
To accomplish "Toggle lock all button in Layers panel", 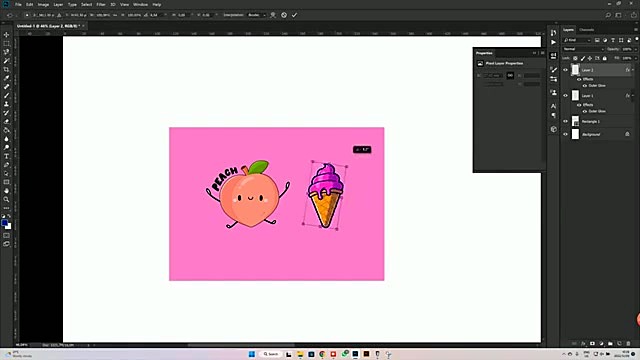I will point(604,58).
